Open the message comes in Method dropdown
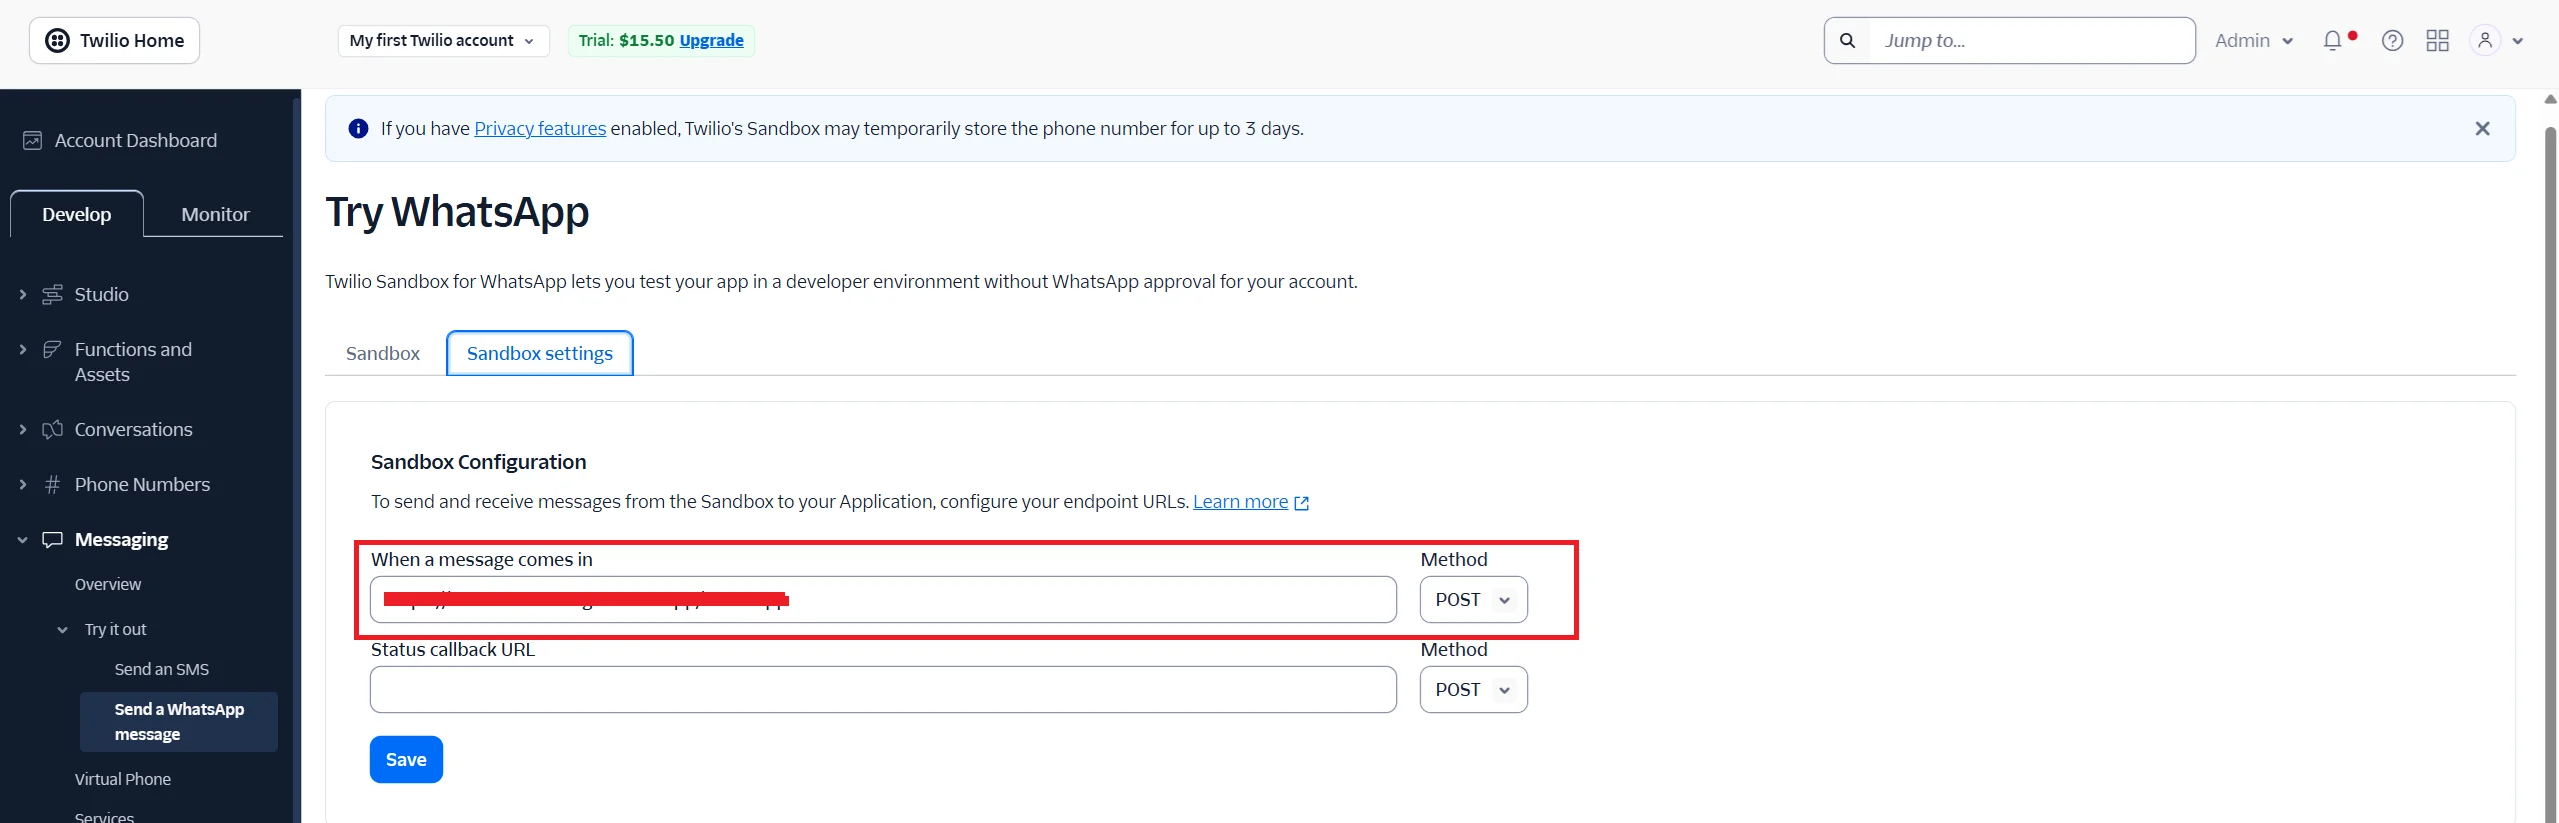2559x823 pixels. [1473, 600]
